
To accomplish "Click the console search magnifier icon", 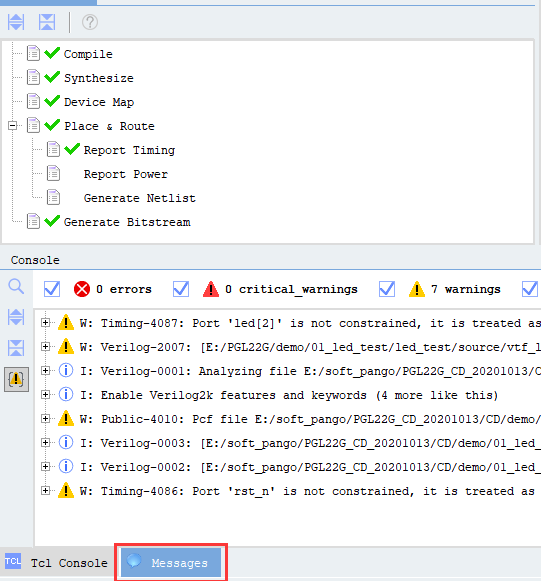I will pos(16,287).
